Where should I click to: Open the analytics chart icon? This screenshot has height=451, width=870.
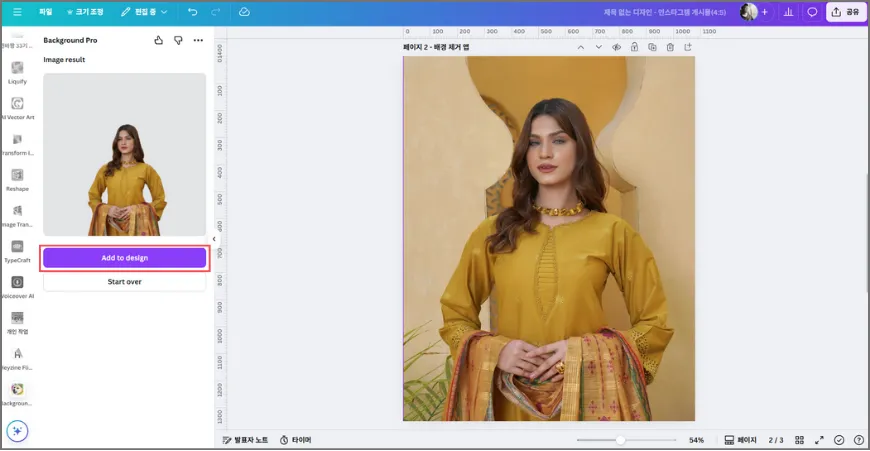[788, 12]
